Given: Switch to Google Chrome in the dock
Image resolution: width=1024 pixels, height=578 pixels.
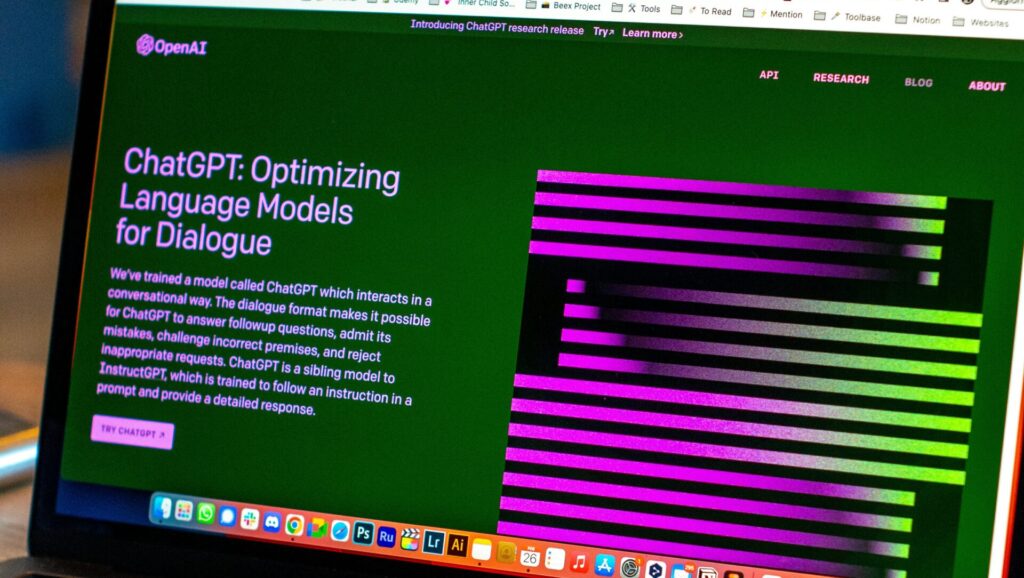Looking at the screenshot, I should coord(294,524).
